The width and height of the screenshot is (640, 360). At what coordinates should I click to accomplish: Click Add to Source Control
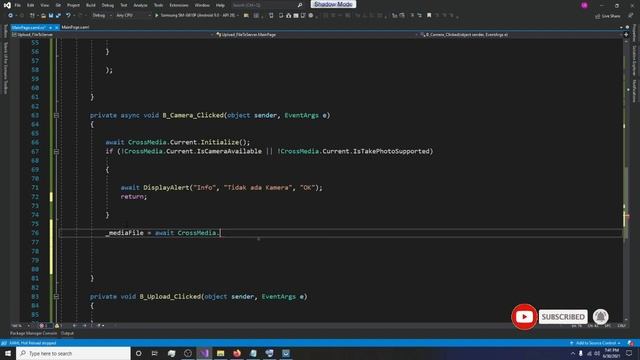pyautogui.click(x=596, y=343)
